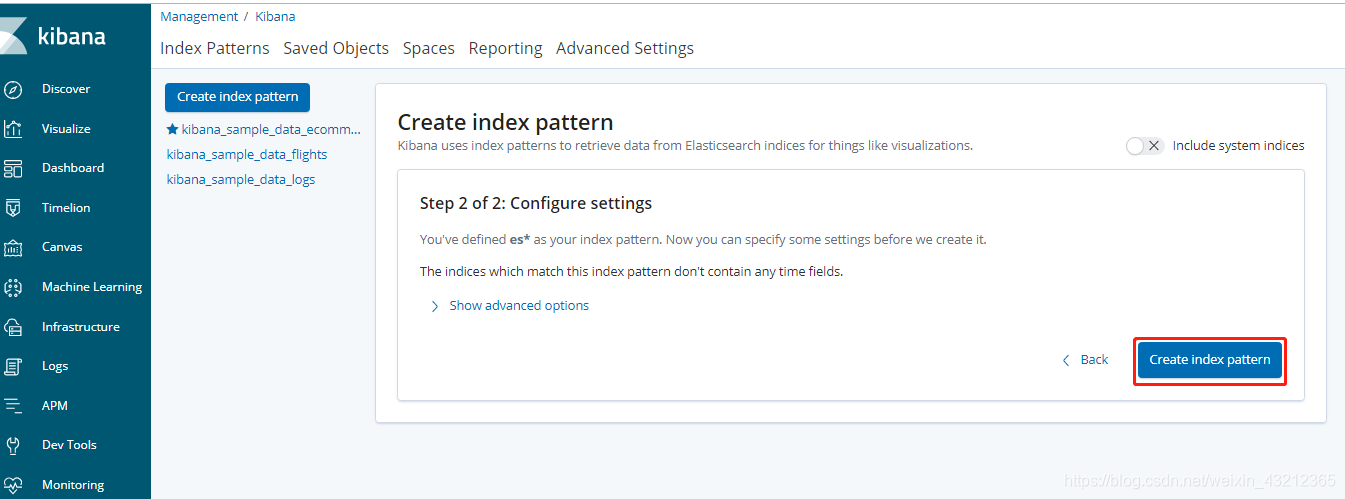Select kibana_sample_data_logs index pattern

tap(241, 180)
